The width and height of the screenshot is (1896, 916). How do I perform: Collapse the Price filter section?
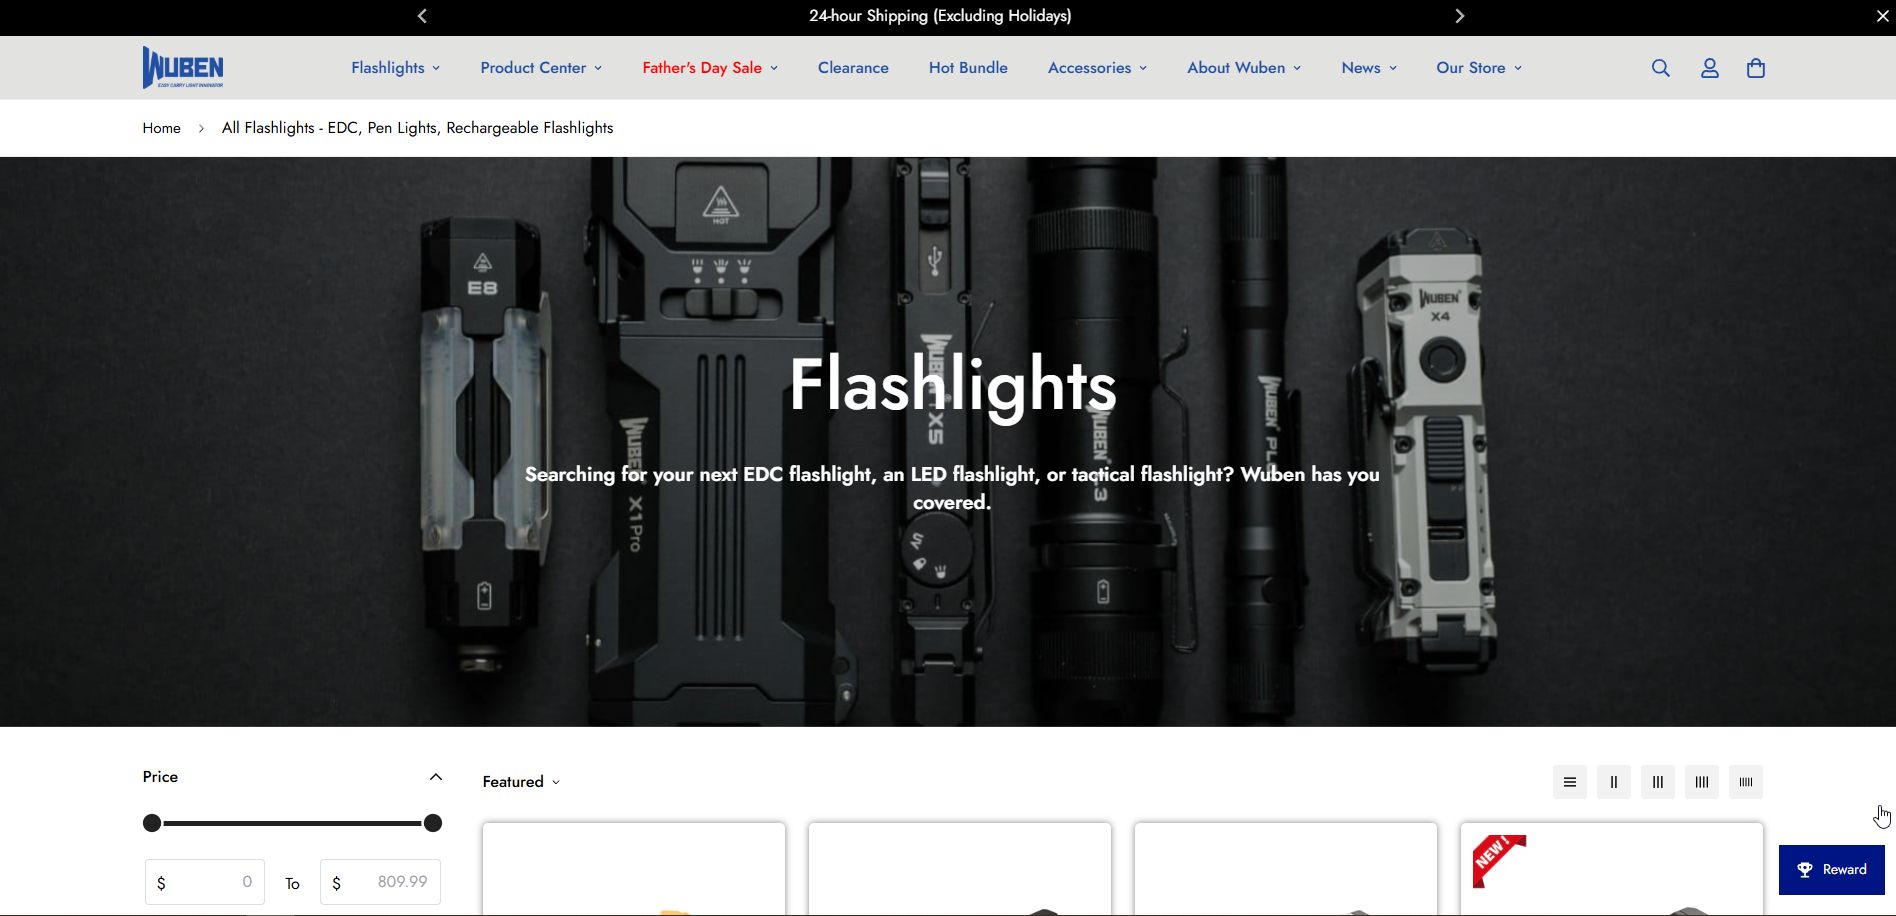pos(435,777)
